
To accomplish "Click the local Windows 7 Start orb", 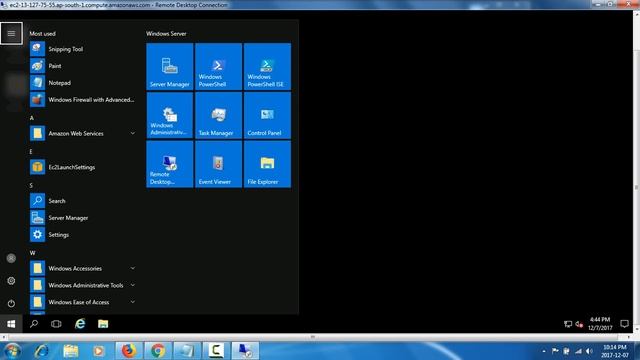I will (x=12, y=351).
